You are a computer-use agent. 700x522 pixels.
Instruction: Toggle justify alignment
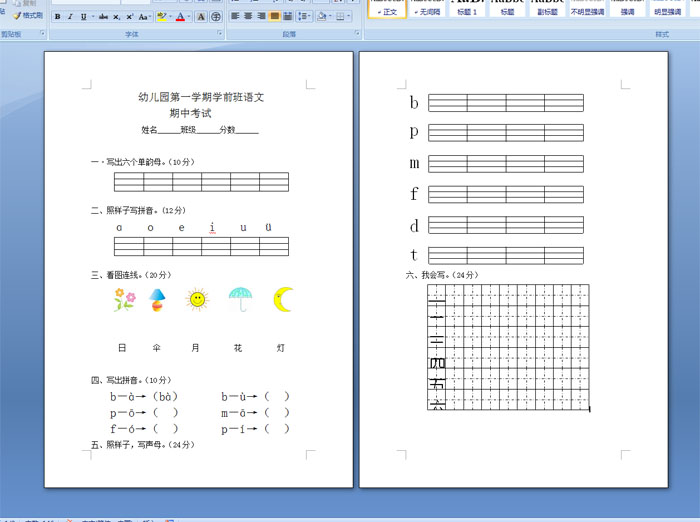click(x=275, y=16)
